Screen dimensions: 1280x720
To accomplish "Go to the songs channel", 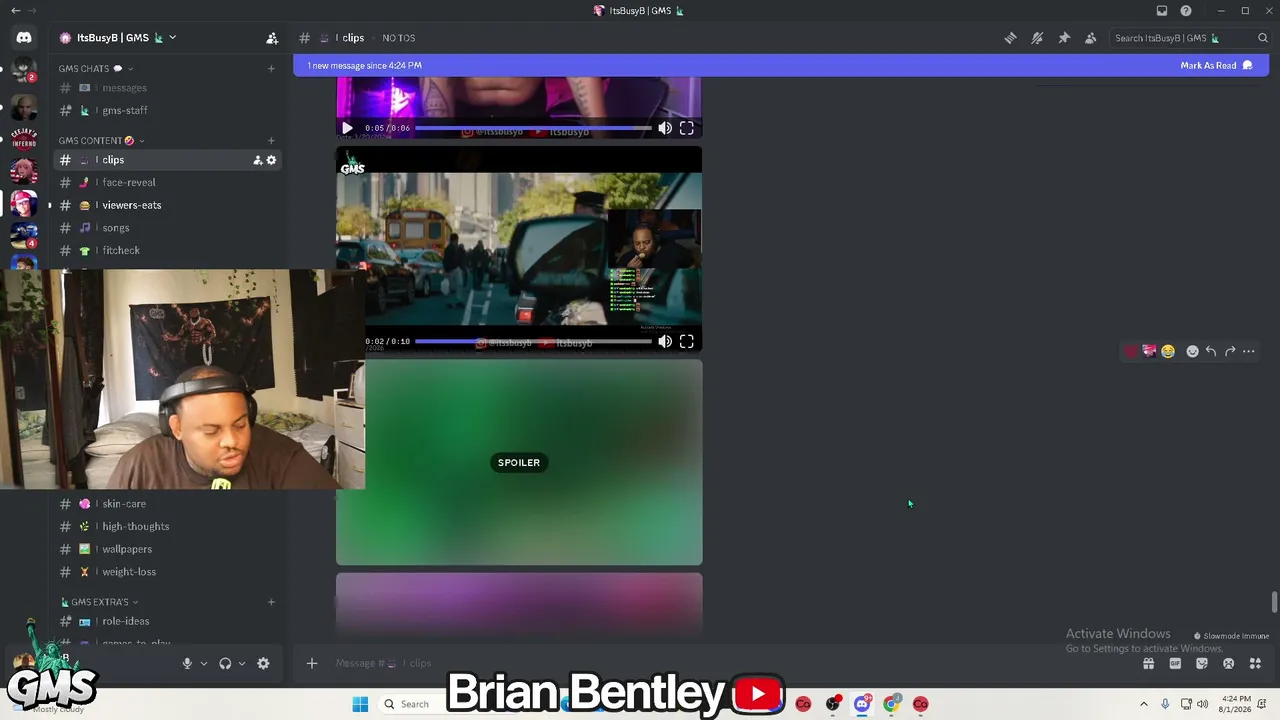I will (x=168, y=228).
